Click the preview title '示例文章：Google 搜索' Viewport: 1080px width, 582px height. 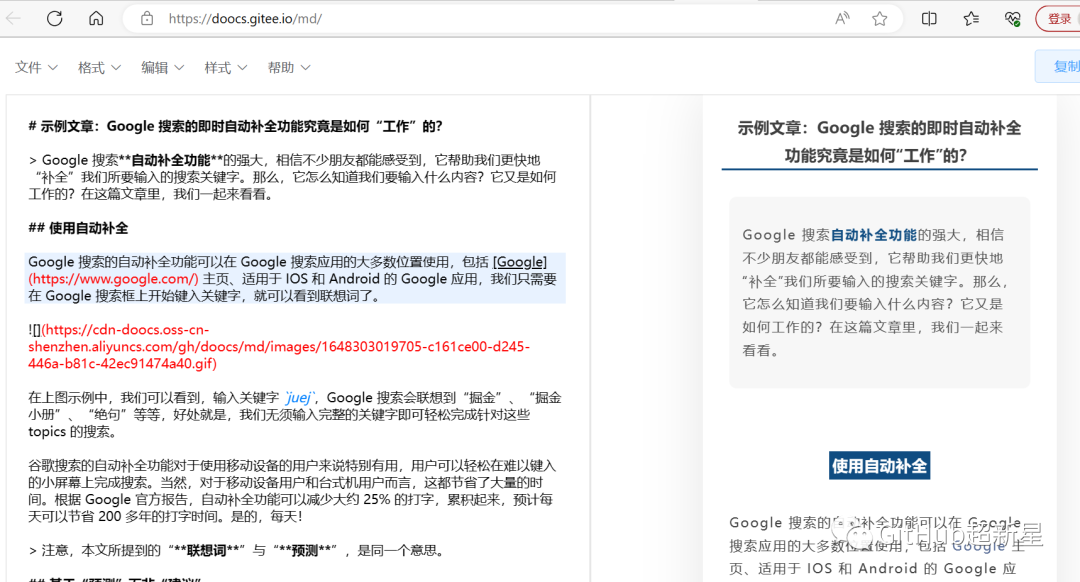pyautogui.click(x=880, y=141)
